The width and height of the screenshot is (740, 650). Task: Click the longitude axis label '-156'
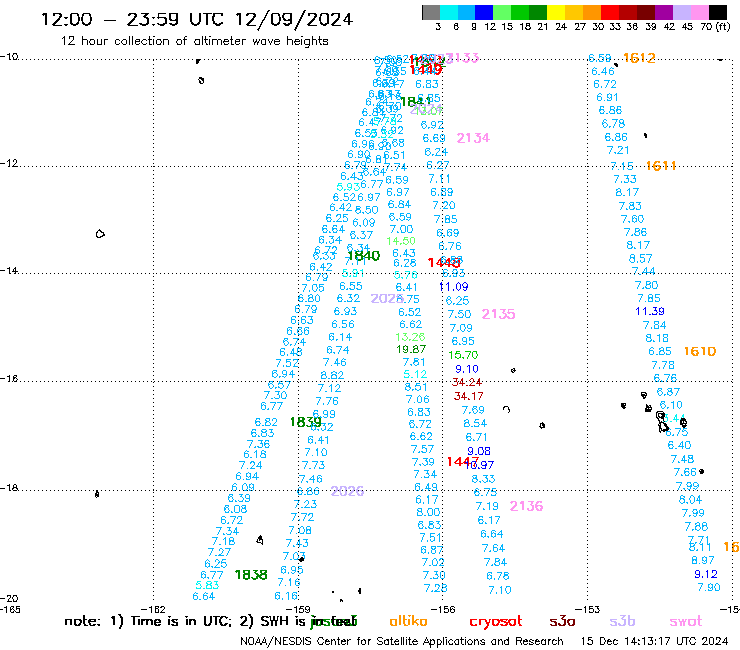coord(444,609)
